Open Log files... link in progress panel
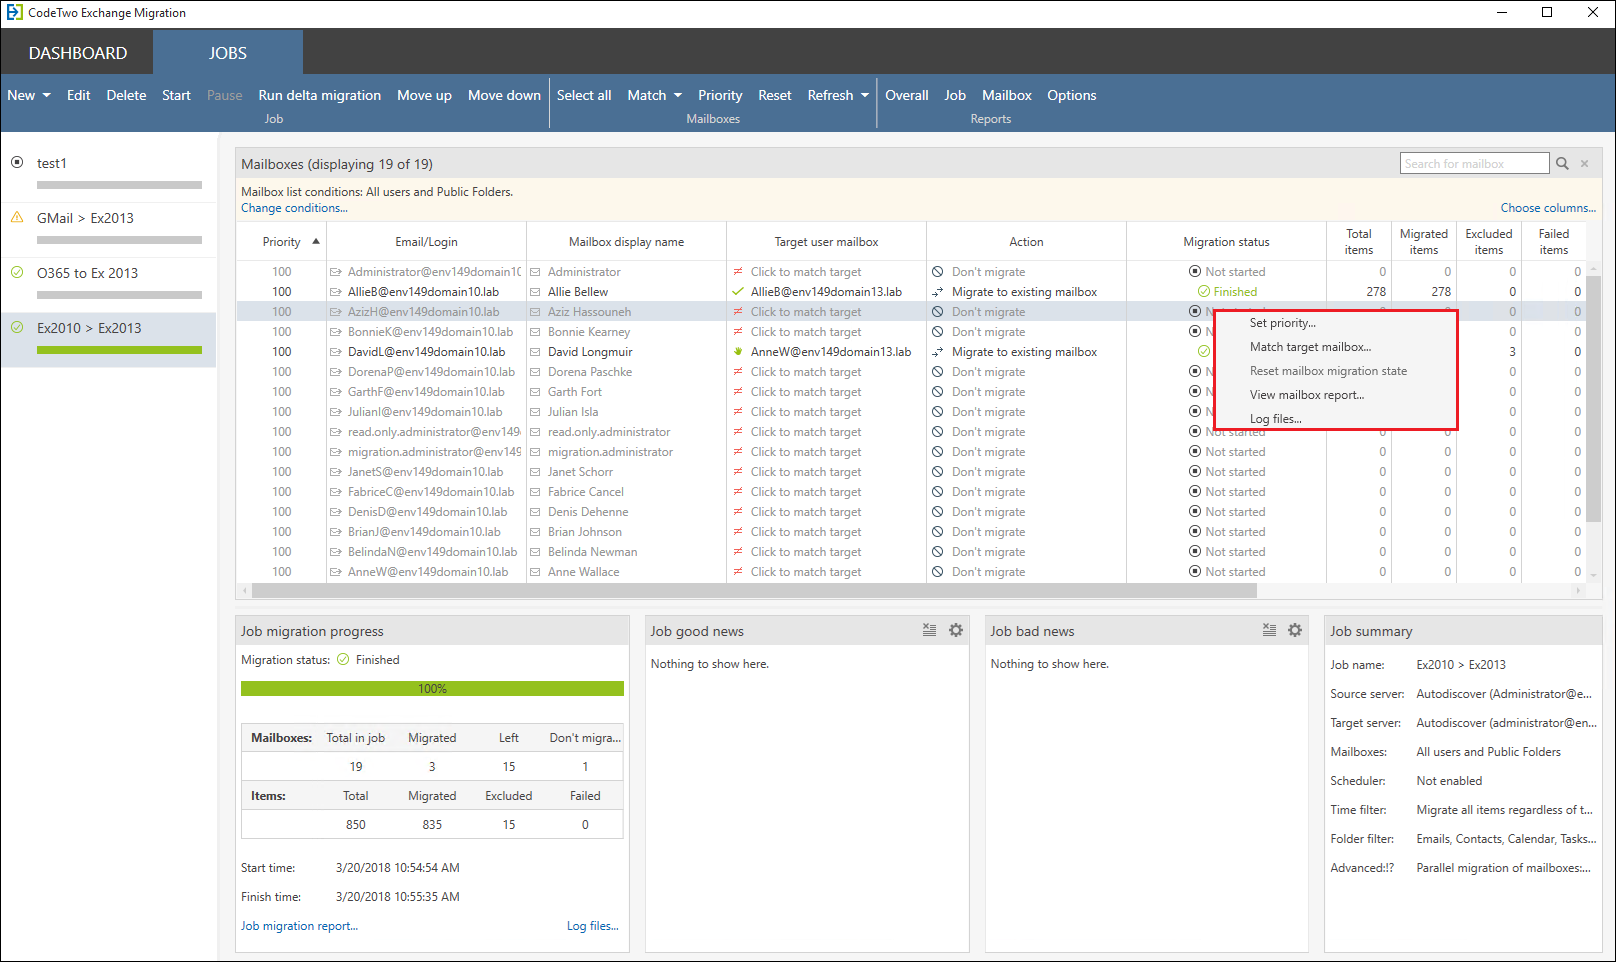This screenshot has width=1616, height=962. coord(593,926)
